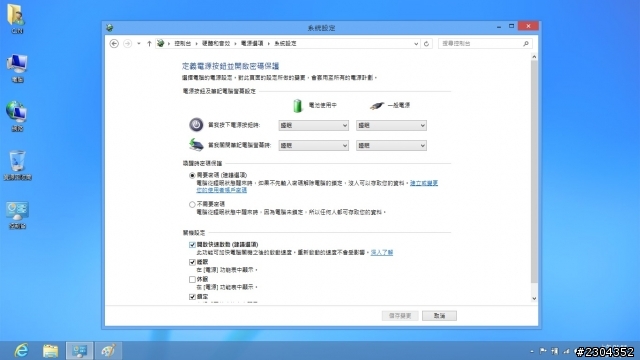
Task: Select 不需要密碼 radio button
Action: click(x=192, y=204)
